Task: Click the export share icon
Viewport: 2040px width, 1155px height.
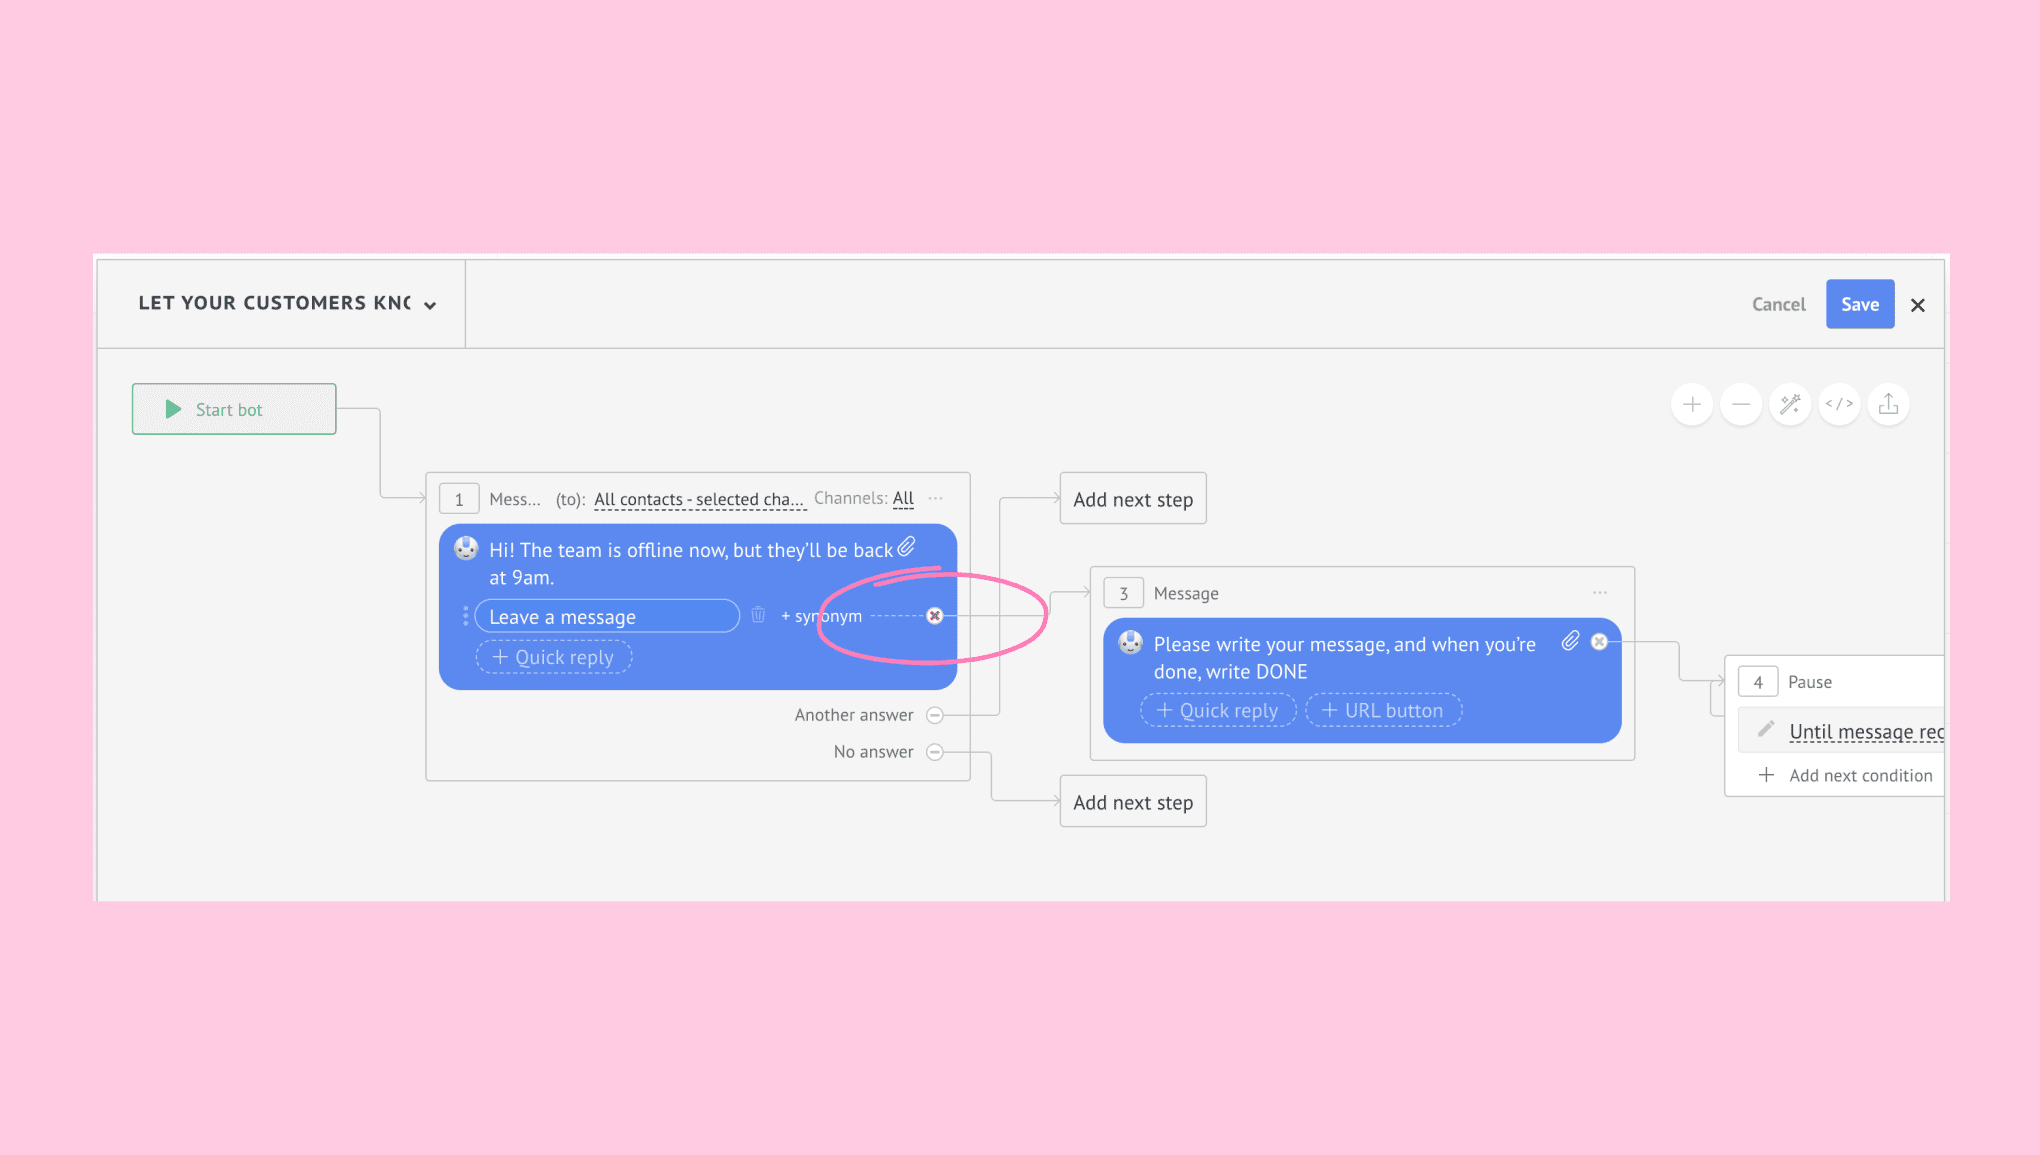Action: [1888, 404]
